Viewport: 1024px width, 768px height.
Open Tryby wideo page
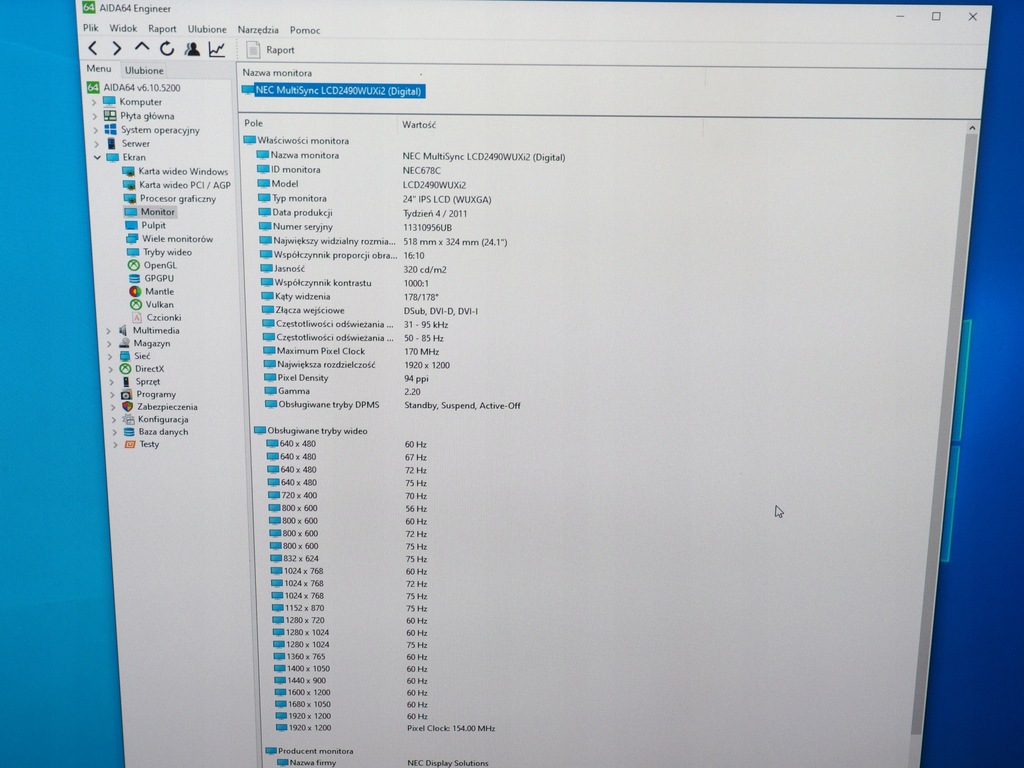point(159,252)
